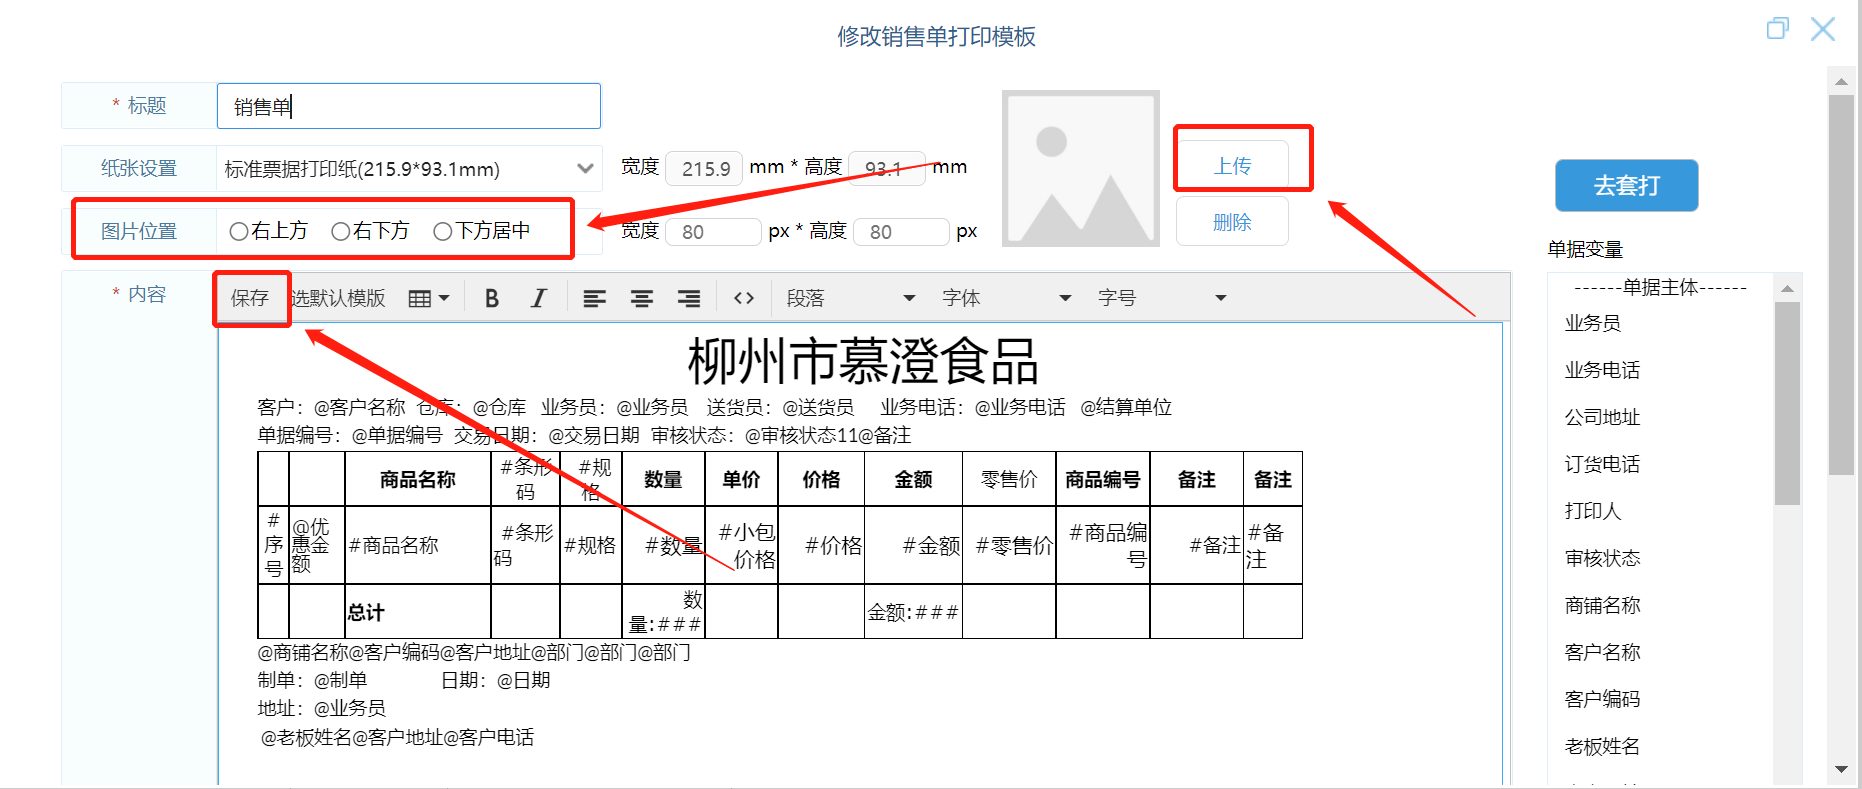
Task: Click the 上传 upload button
Action: click(1232, 166)
